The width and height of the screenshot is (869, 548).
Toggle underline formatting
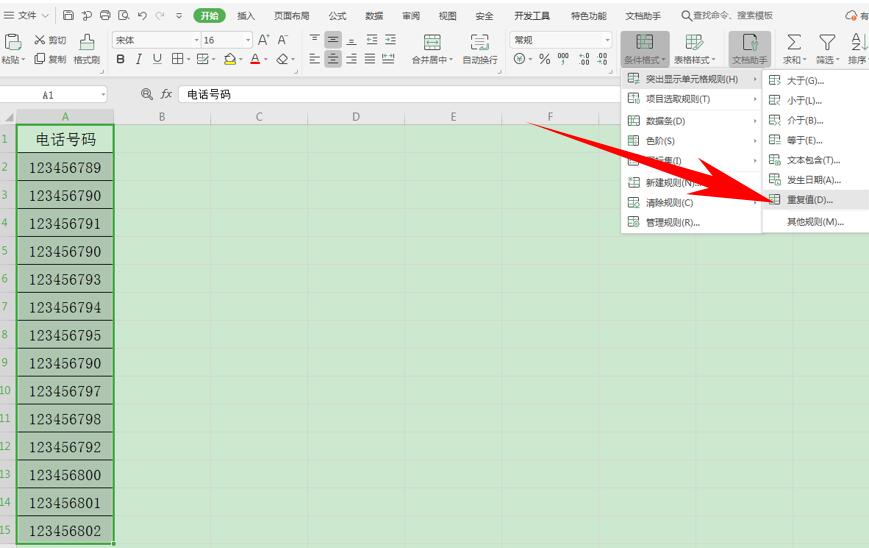tap(157, 59)
